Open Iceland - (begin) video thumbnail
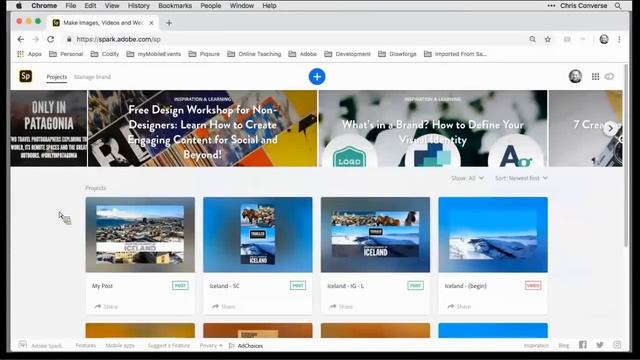Viewport: 640px width, 360px height. [493, 235]
